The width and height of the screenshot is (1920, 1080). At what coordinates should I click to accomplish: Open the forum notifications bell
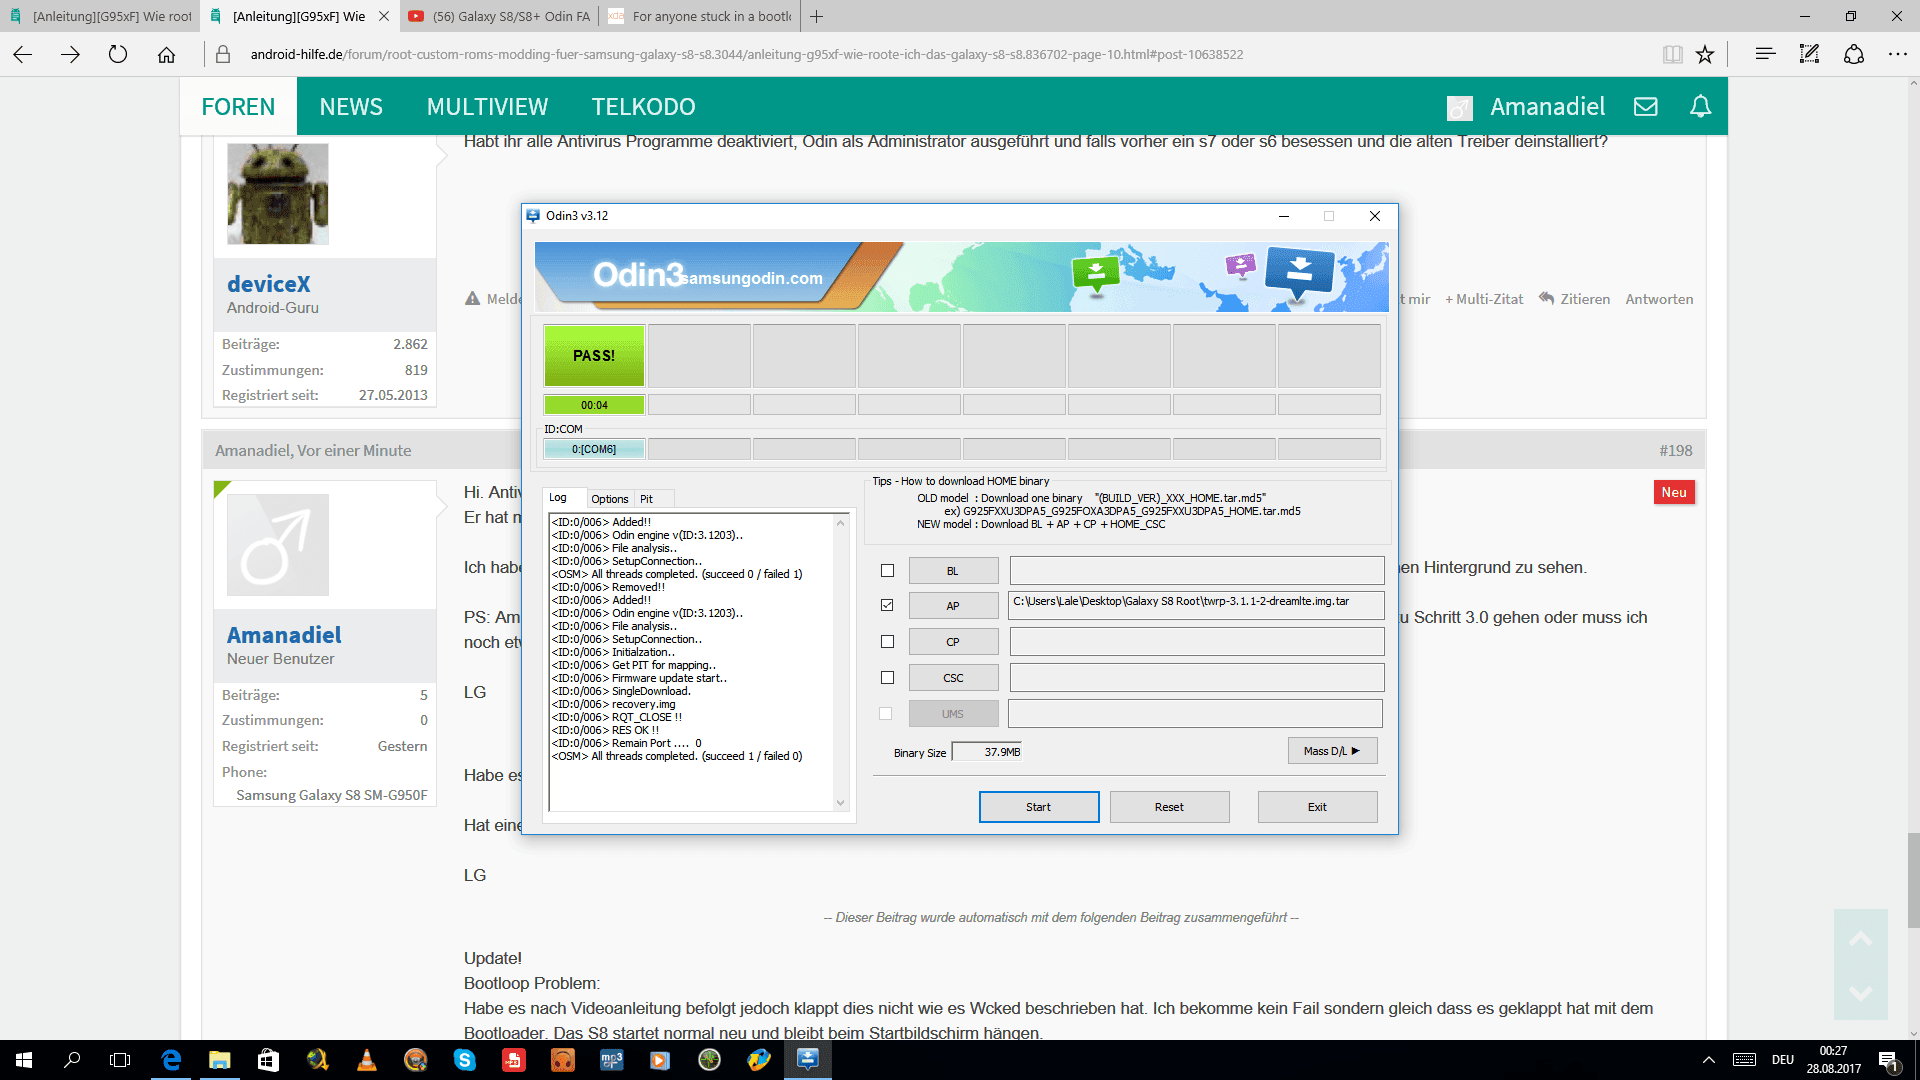[x=1700, y=106]
